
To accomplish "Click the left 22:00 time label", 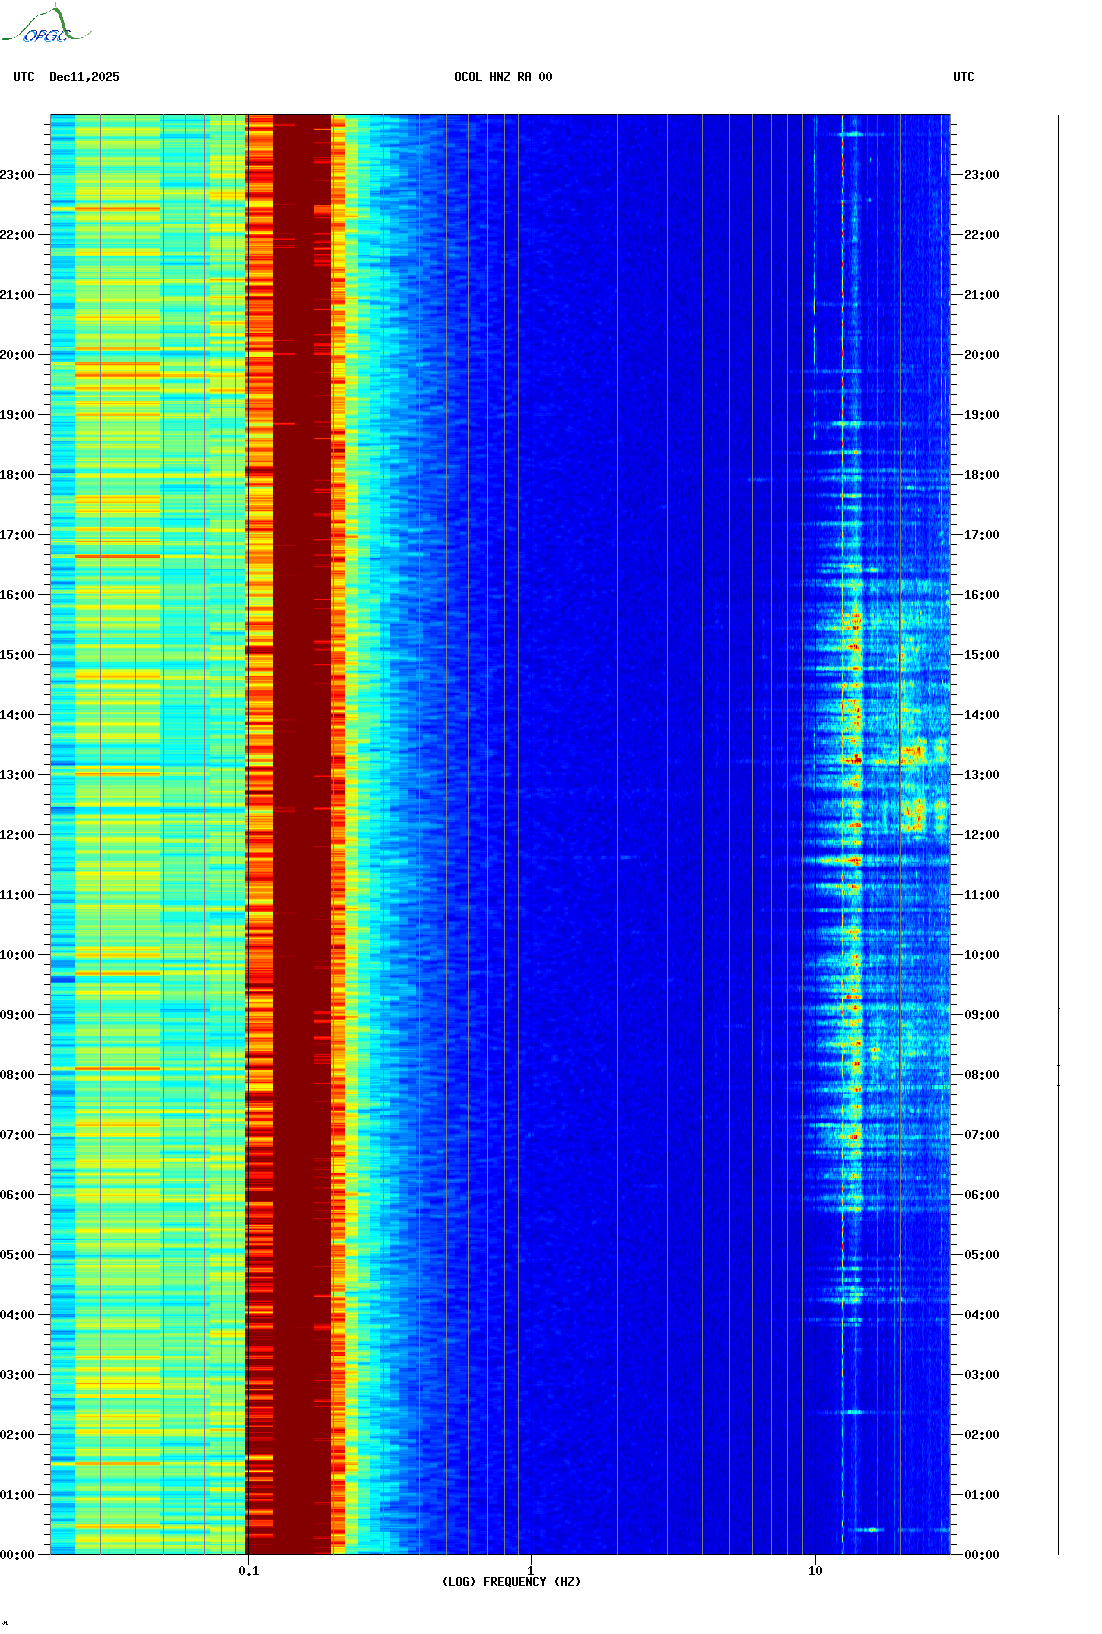I will [x=17, y=235].
